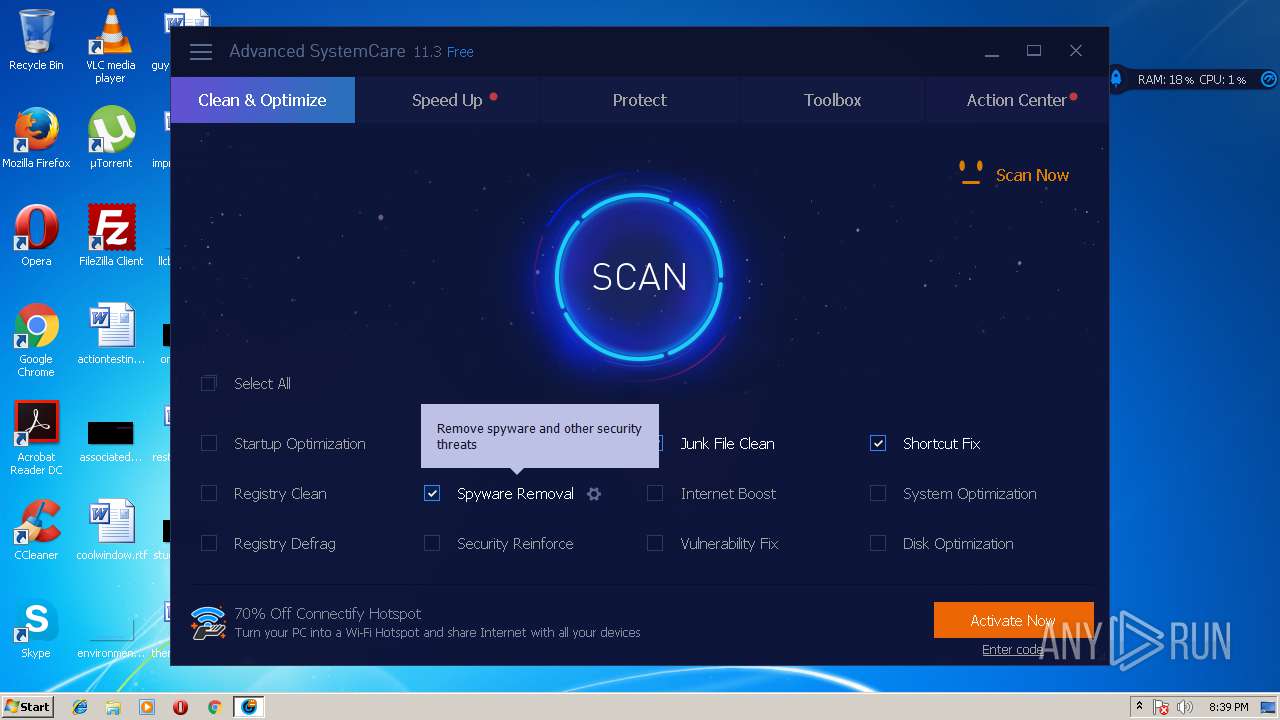Image resolution: width=1280 pixels, height=720 pixels.
Task: Show hidden system tray icons
Action: [1139, 707]
